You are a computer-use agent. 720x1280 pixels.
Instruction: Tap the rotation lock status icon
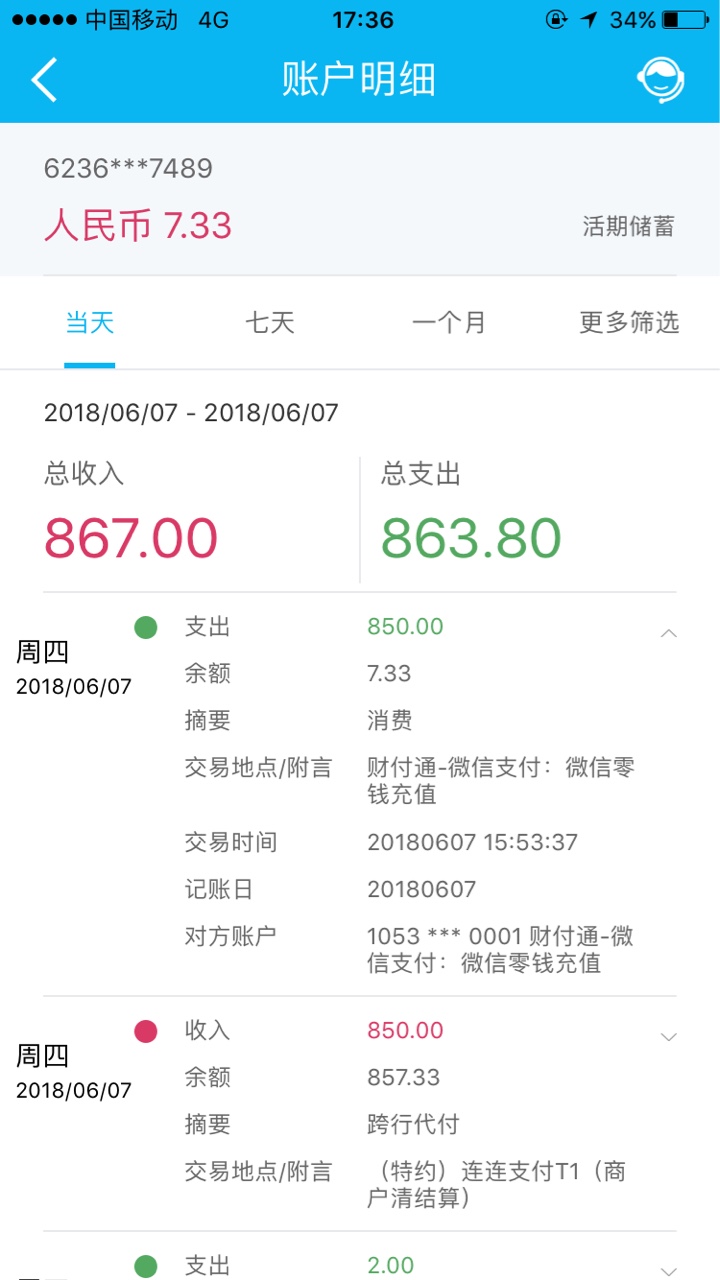point(556,20)
